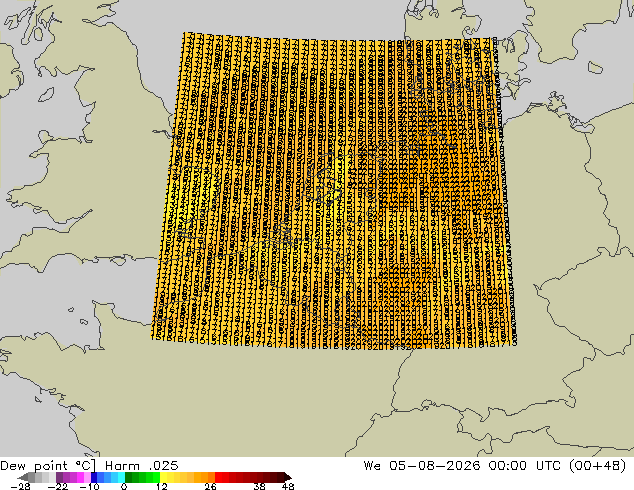
Task: Click the cyan legend swatch just left of 0
Action: [x=121, y=477]
